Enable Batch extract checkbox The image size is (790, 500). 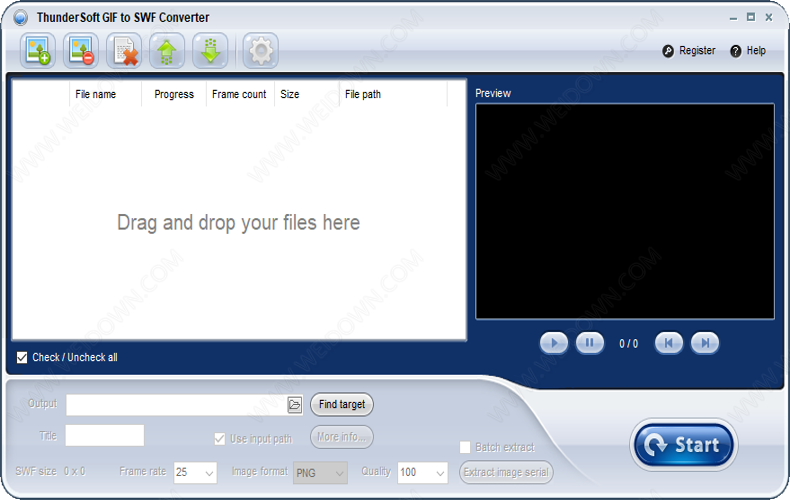tap(465, 448)
